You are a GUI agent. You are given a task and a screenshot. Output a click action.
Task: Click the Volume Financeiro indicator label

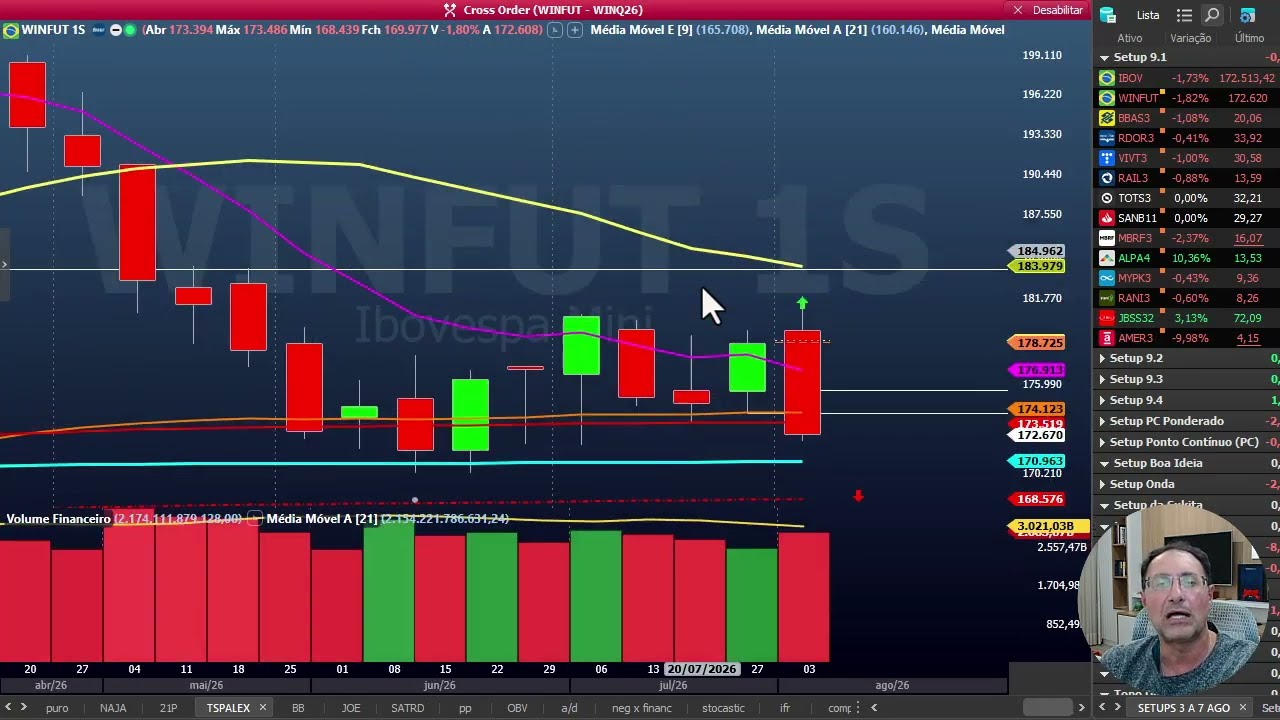[59, 519]
